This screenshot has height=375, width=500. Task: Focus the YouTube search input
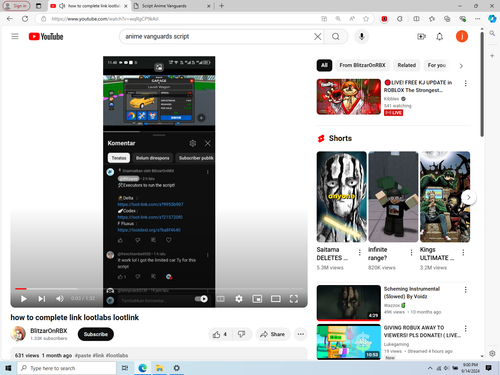[x=217, y=36]
